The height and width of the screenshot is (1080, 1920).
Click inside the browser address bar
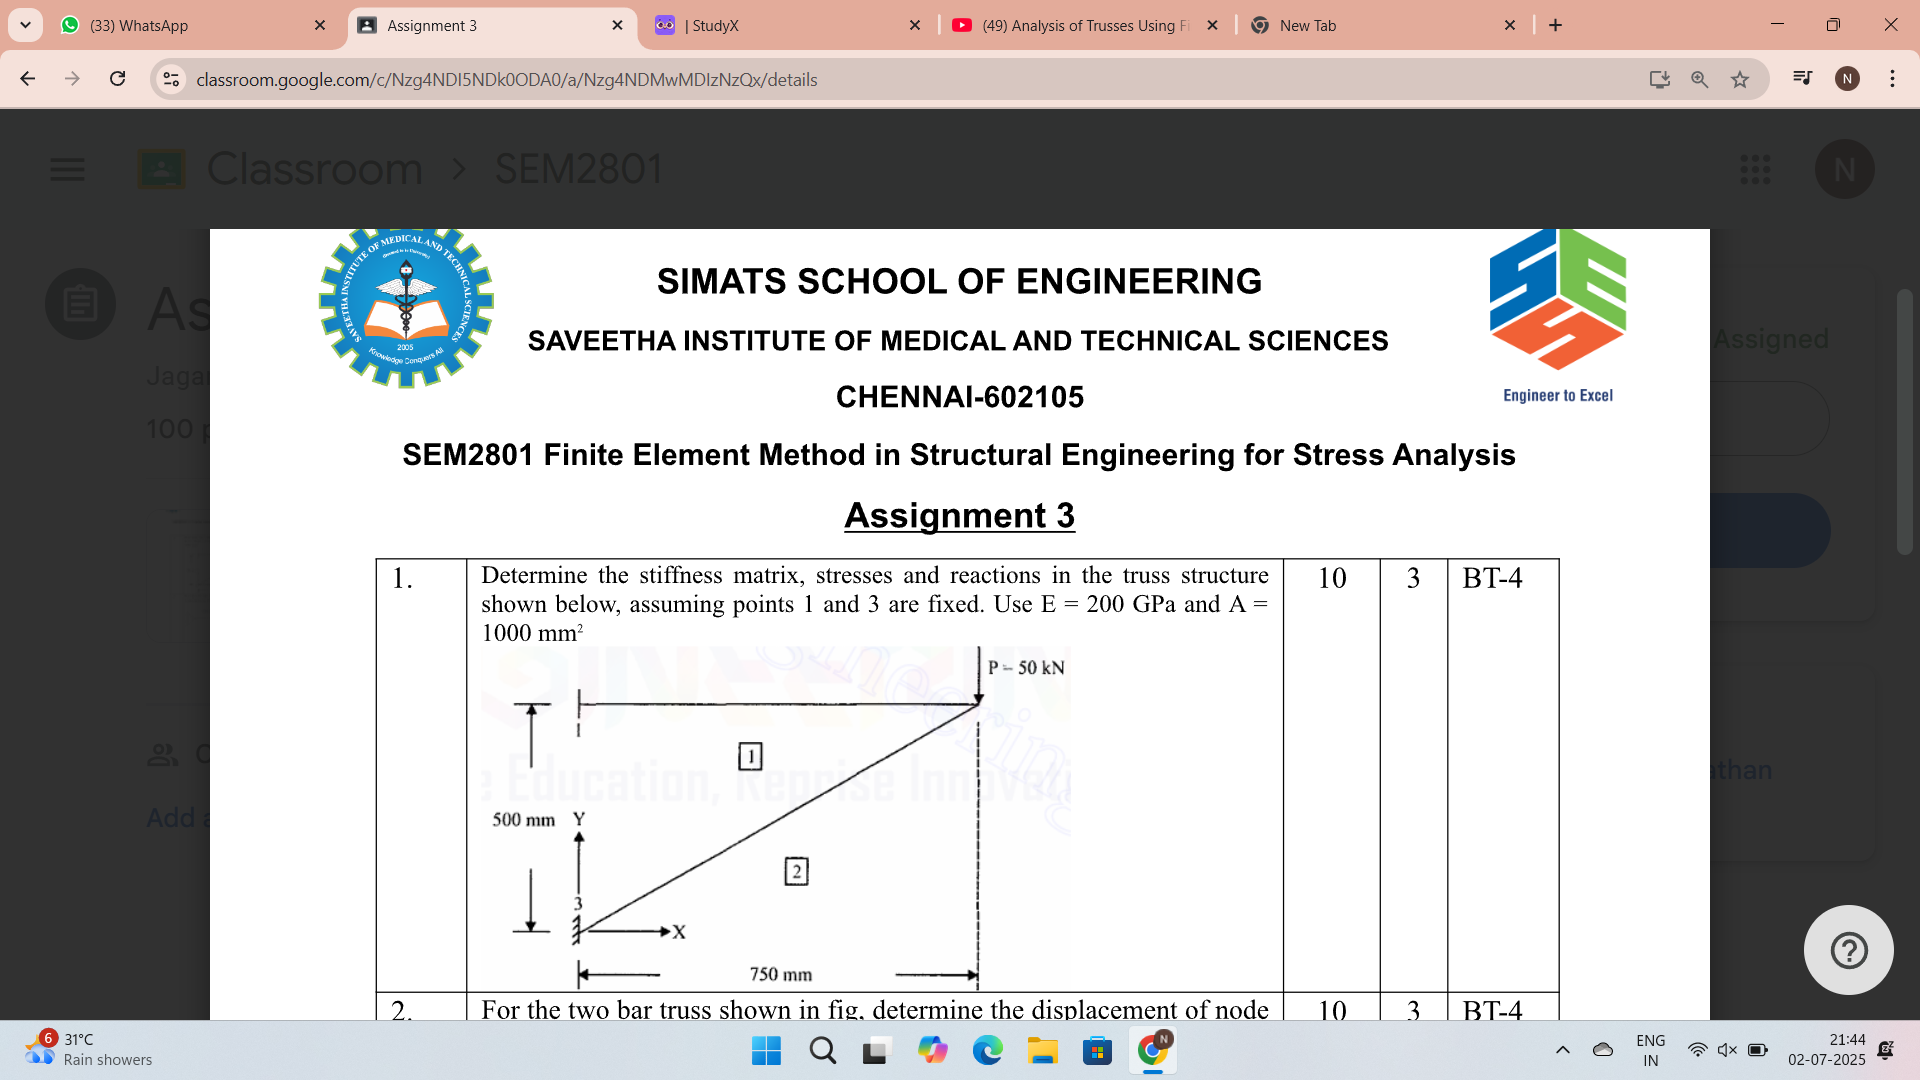tap(600, 79)
